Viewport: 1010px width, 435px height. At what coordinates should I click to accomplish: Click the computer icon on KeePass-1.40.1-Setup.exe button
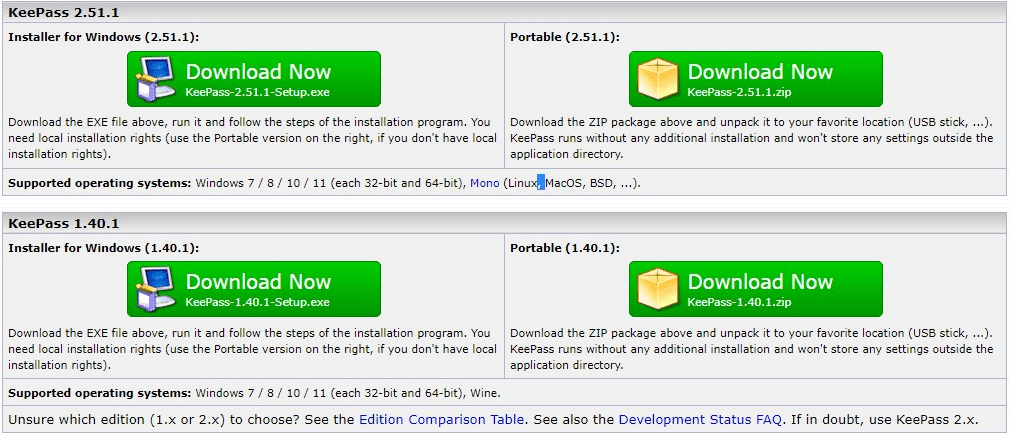155,289
